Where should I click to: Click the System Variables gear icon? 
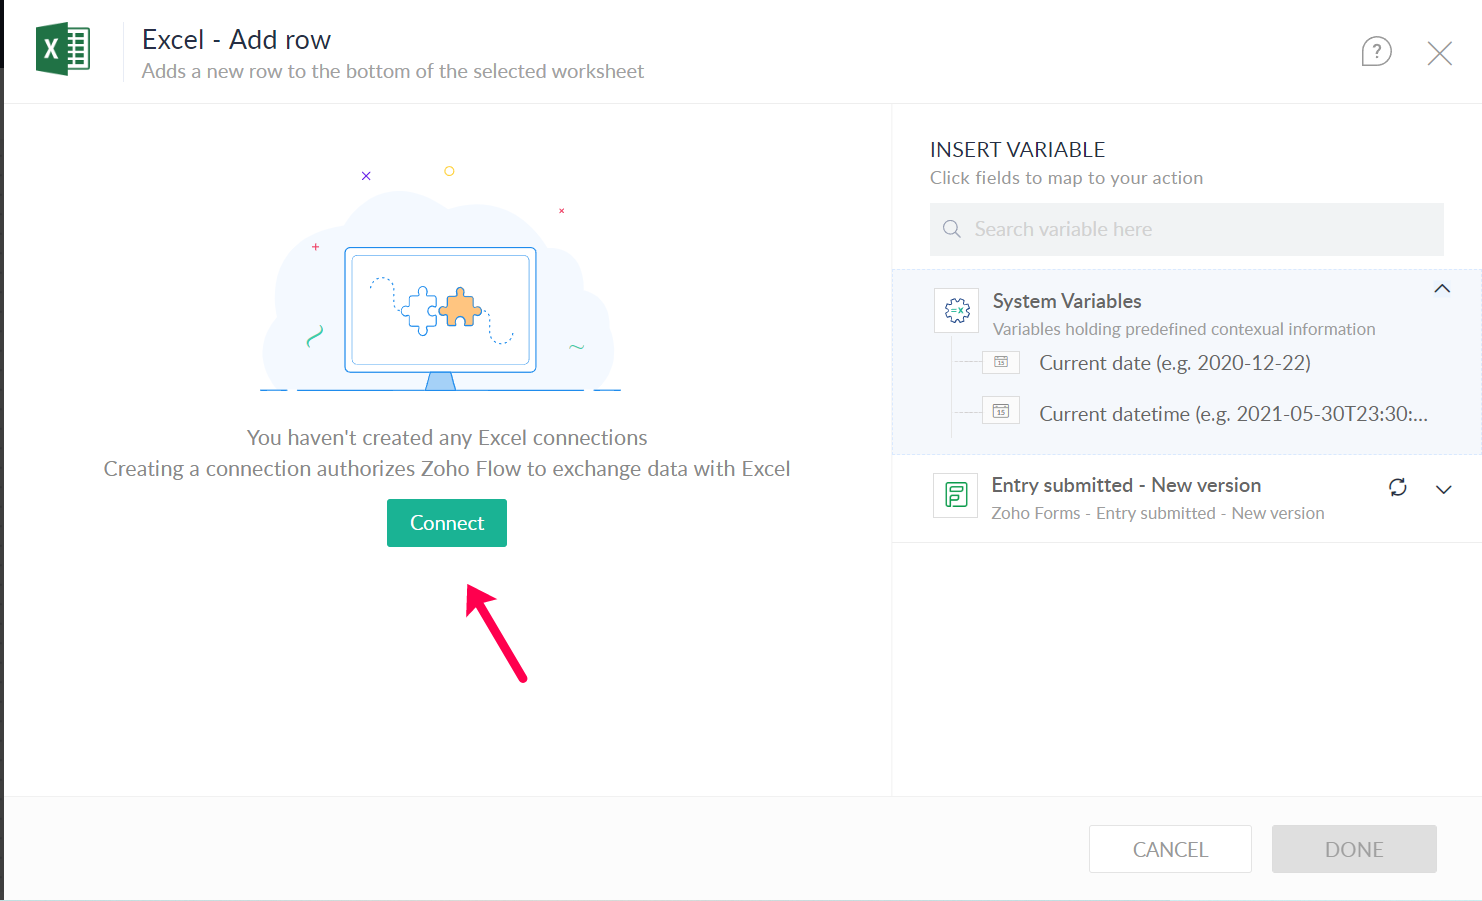[956, 311]
